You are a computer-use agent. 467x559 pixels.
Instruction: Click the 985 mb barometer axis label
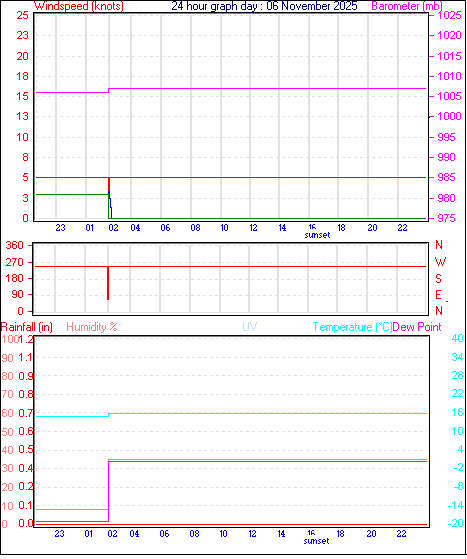point(446,177)
